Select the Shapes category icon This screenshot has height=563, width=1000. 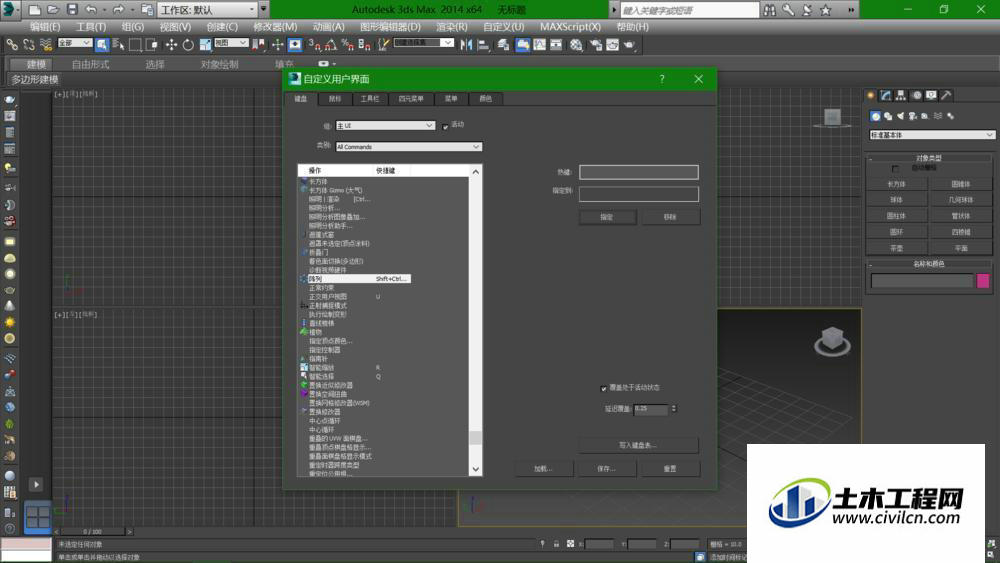pos(888,116)
